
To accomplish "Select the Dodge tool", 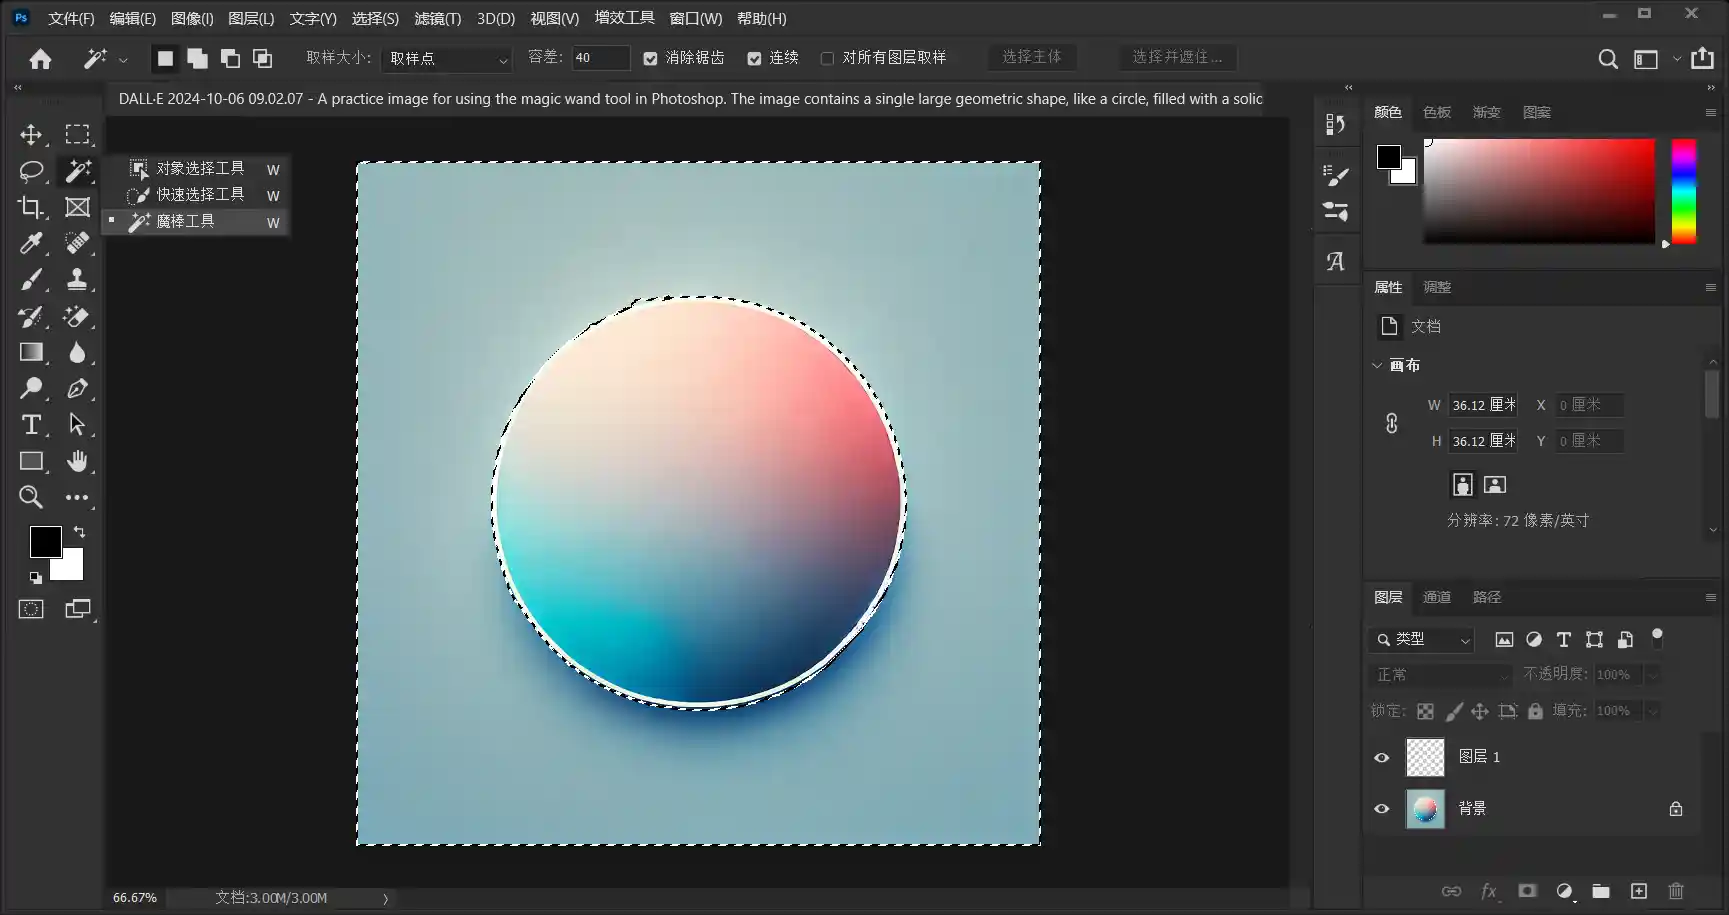I will [31, 388].
